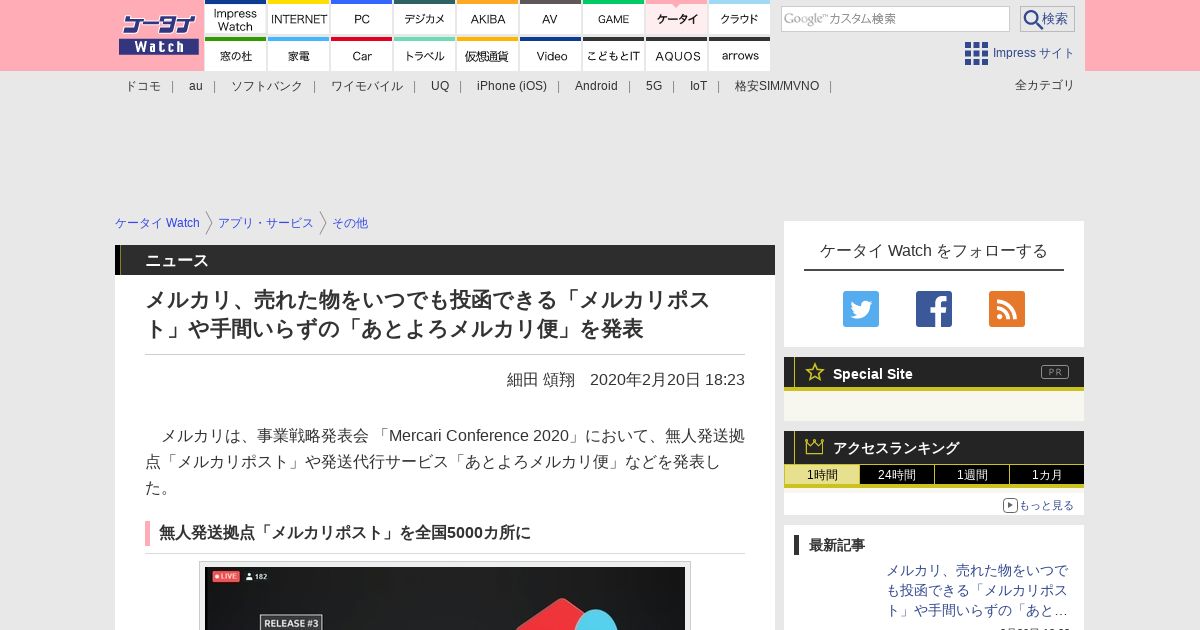The image size is (1200, 630).
Task: Open the Twitter follow icon
Action: [861, 309]
